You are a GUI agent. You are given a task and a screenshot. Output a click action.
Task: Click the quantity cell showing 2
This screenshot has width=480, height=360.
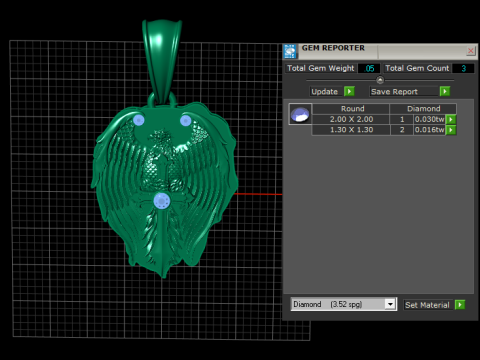click(x=402, y=130)
